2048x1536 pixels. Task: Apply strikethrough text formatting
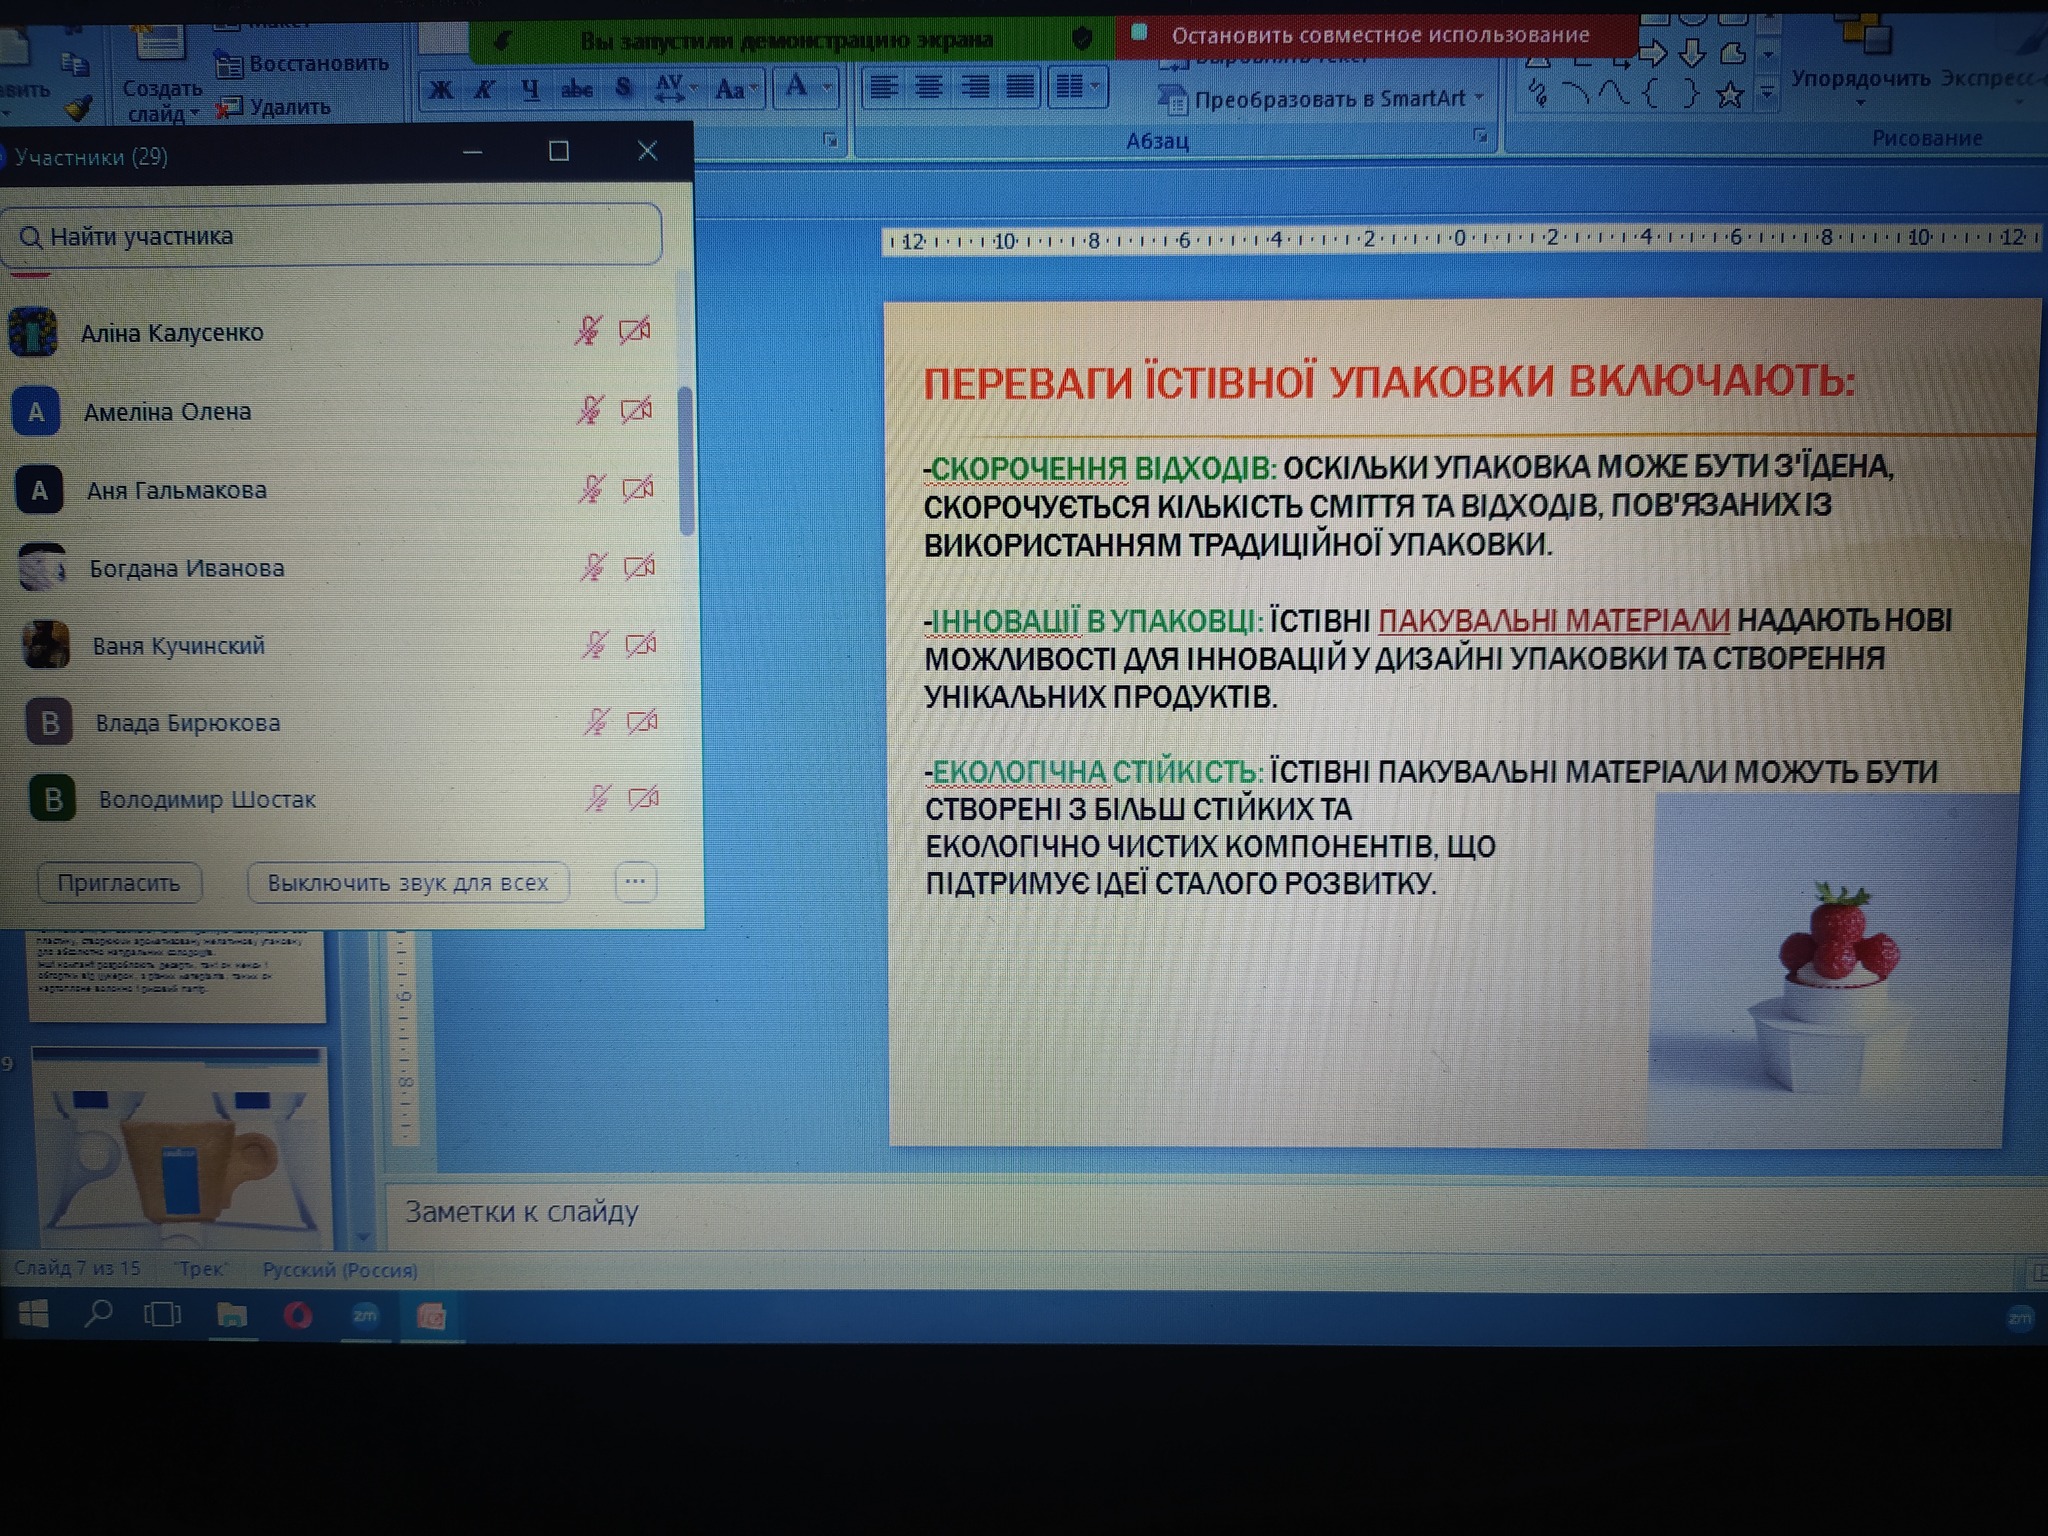(x=577, y=90)
